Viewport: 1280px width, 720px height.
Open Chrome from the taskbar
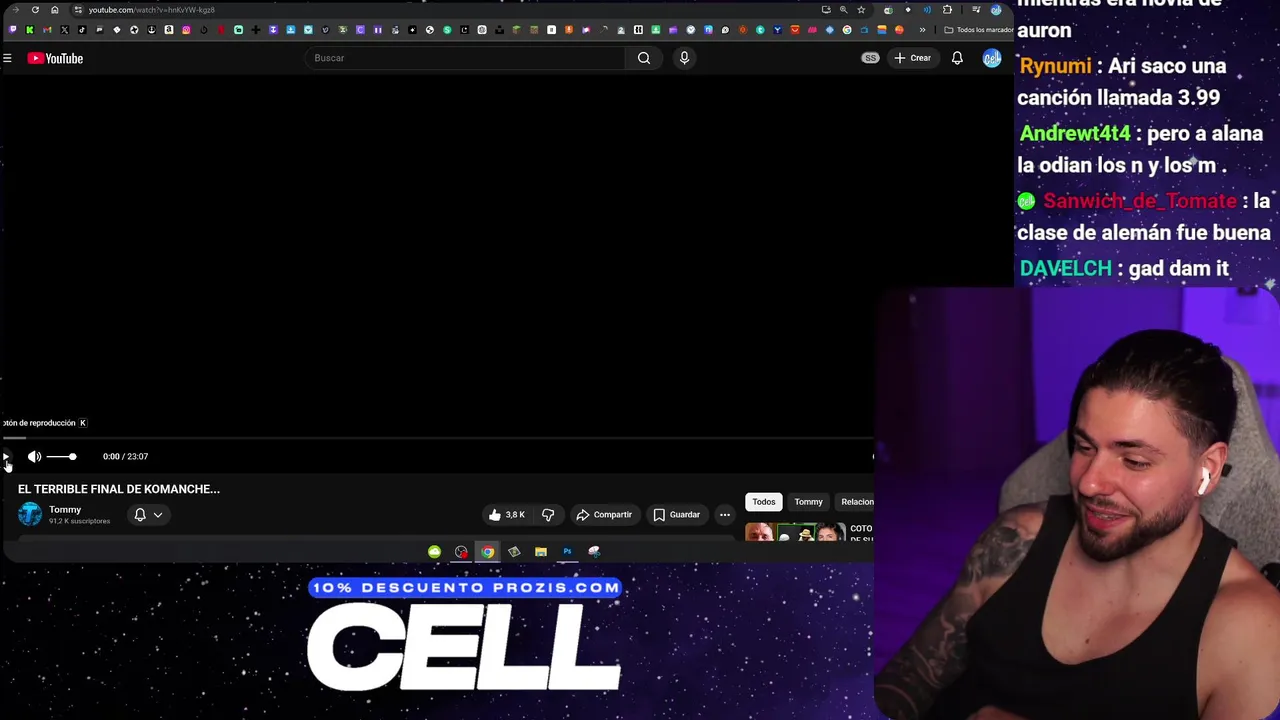point(487,552)
